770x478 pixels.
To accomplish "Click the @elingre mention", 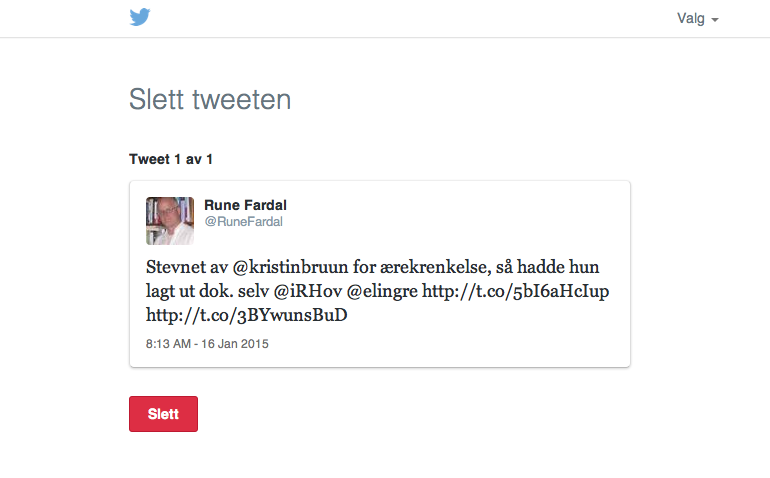I will (x=382, y=291).
